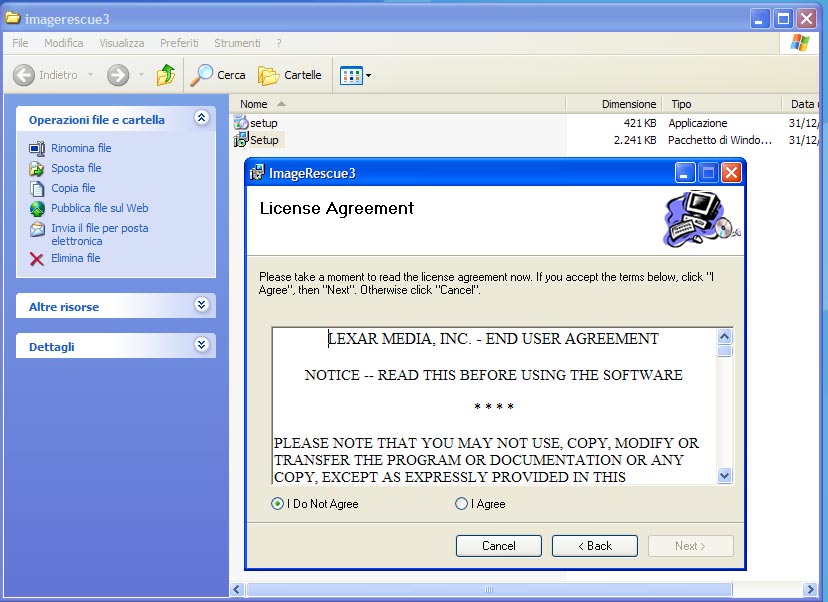Viewport: 828px width, 602px height.
Task: Sort files by the Dimensione column header
Action: (614, 104)
